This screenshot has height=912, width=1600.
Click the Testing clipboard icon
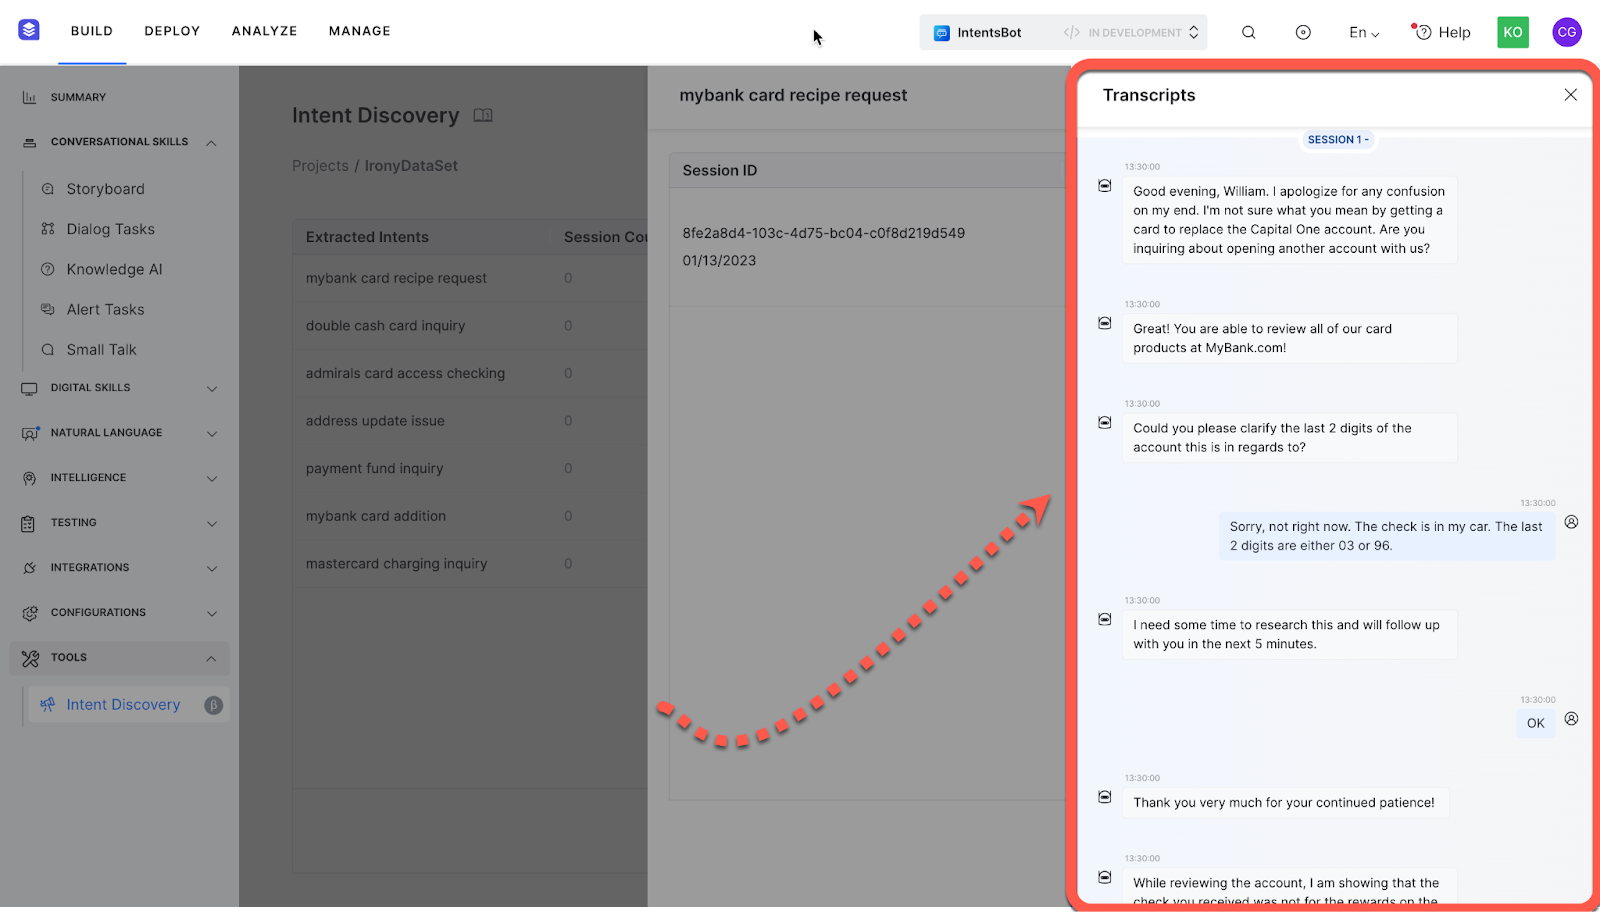29,523
